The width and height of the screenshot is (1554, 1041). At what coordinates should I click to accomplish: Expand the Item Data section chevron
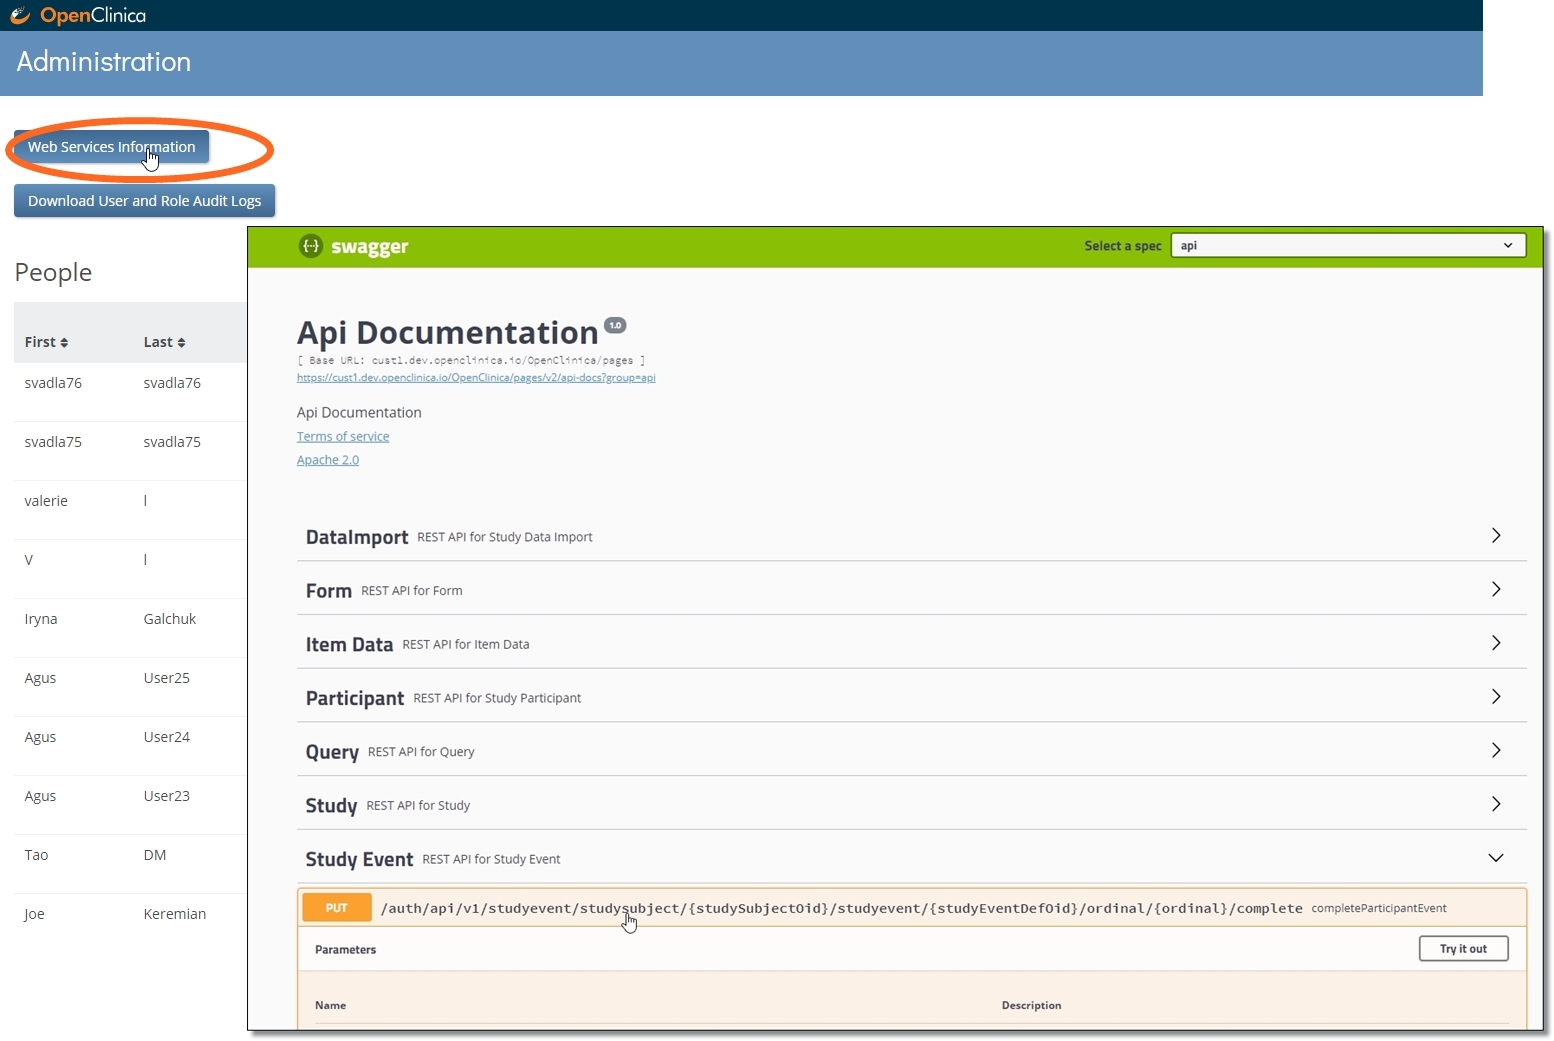pos(1496,643)
